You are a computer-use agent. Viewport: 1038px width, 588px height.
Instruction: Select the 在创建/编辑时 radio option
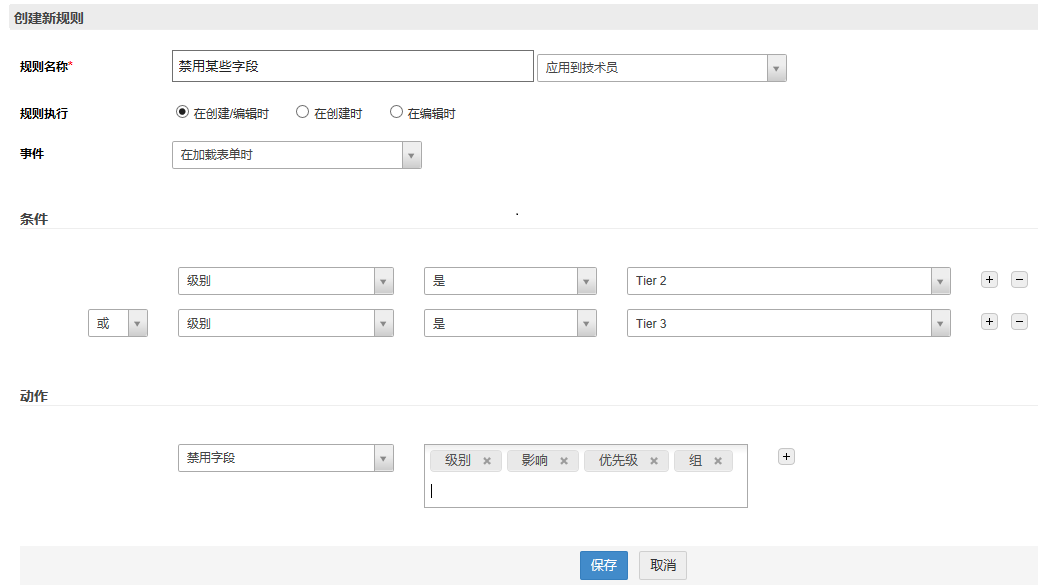(x=182, y=113)
